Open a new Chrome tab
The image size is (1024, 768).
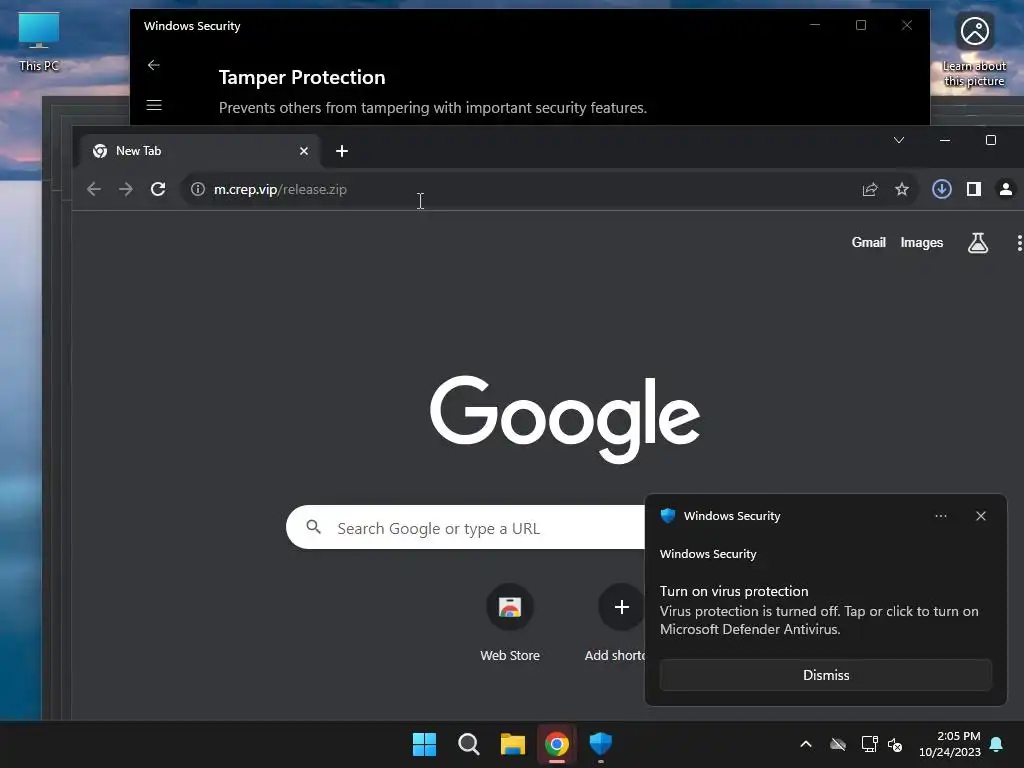(342, 151)
